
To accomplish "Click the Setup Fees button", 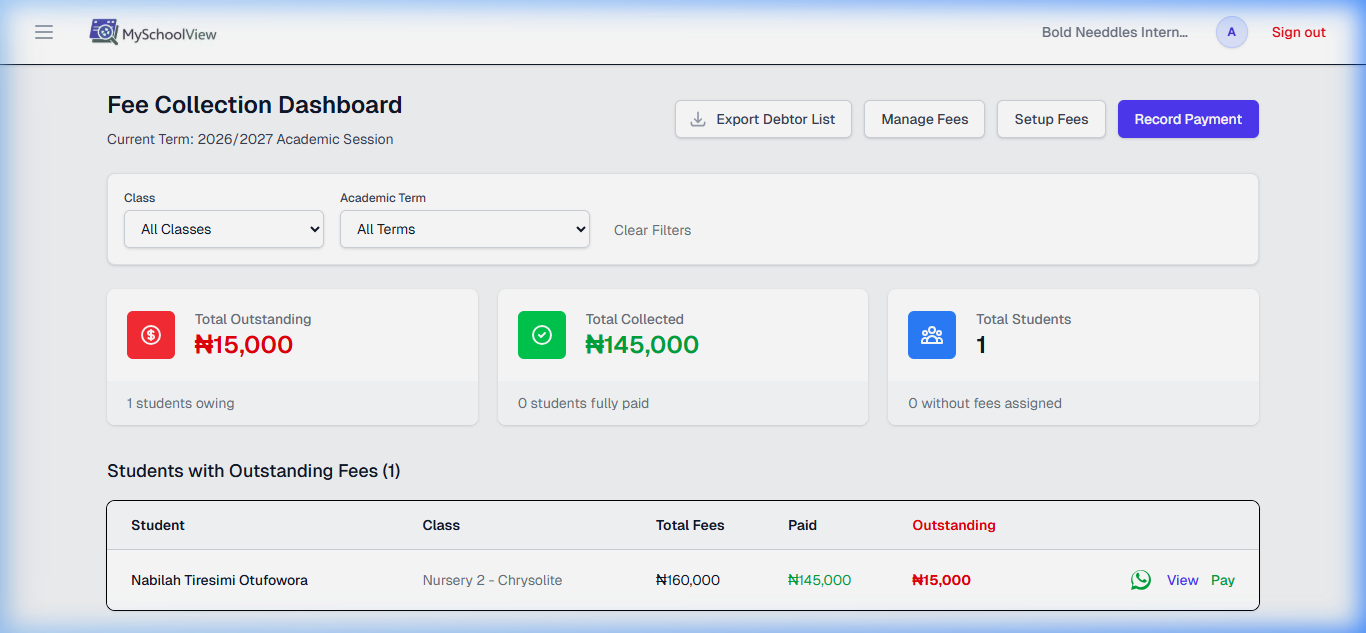I will pyautogui.click(x=1051, y=119).
